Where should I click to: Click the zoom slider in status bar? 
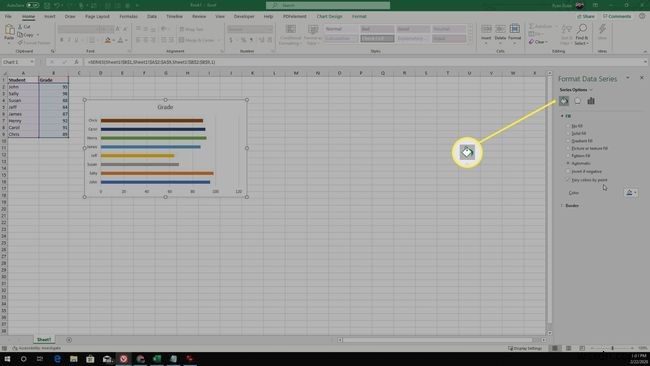coord(612,348)
